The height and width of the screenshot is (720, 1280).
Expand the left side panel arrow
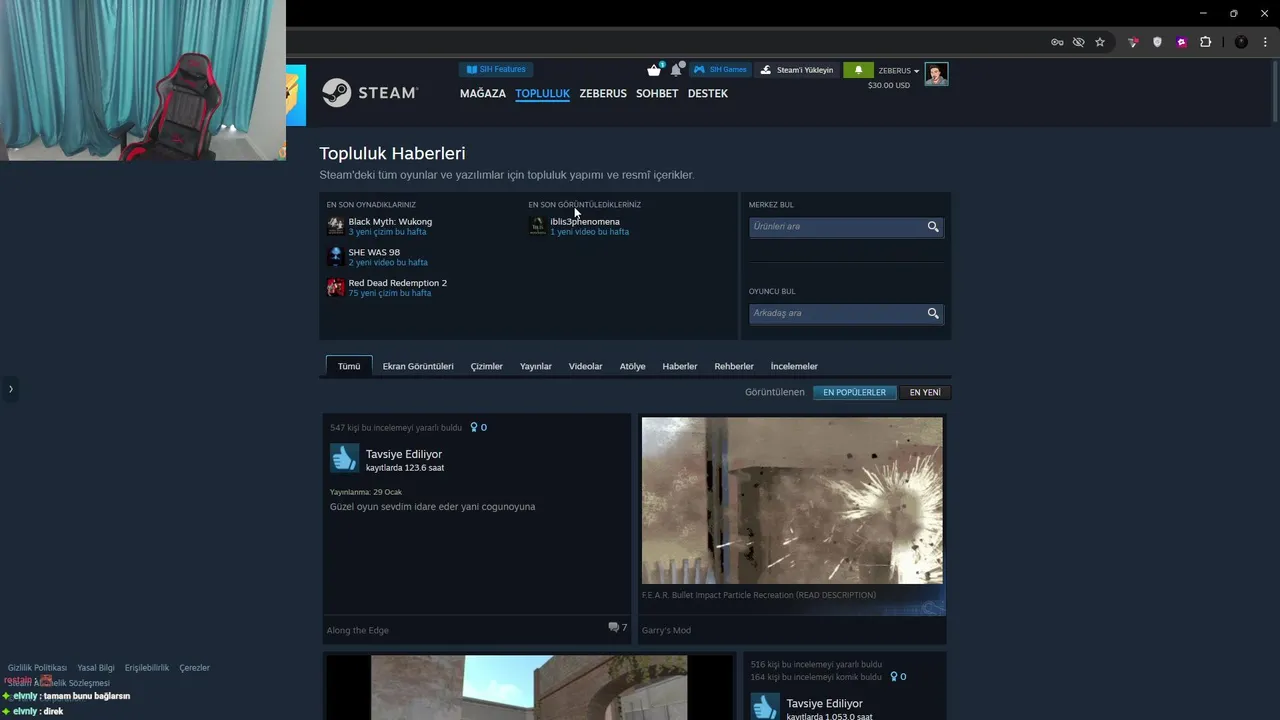11,389
